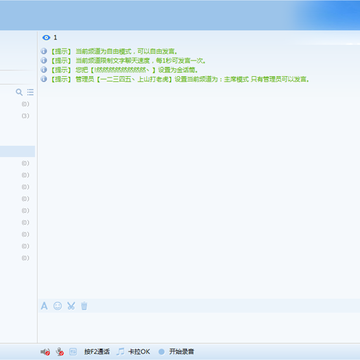360x360 pixels.
Task: Clear chat with the trash icon
Action: point(84,306)
